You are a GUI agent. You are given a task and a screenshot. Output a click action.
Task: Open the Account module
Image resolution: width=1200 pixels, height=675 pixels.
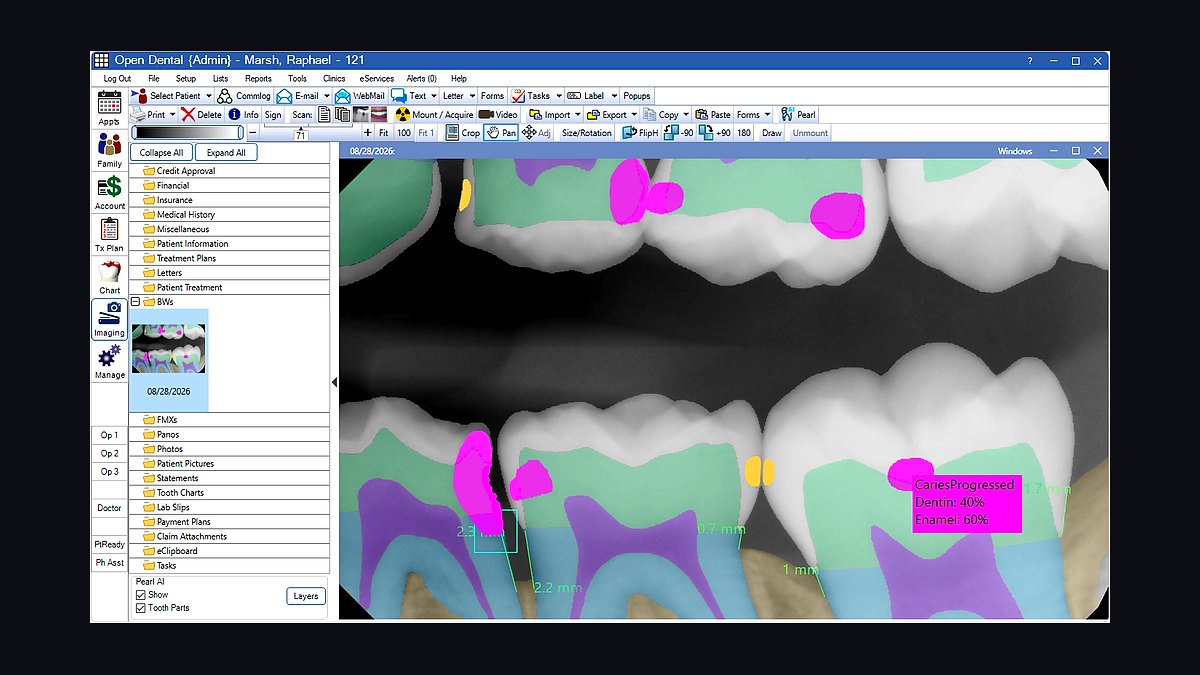109,192
